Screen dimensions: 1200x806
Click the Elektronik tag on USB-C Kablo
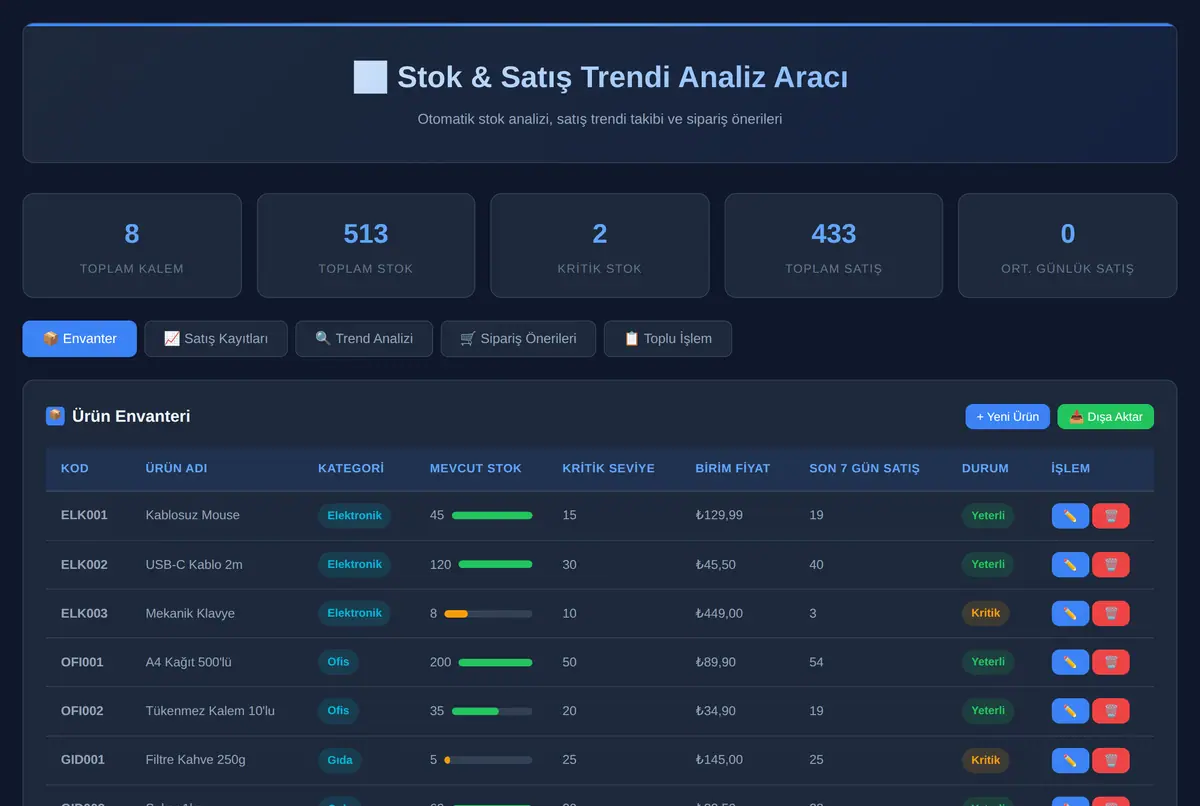(x=354, y=565)
